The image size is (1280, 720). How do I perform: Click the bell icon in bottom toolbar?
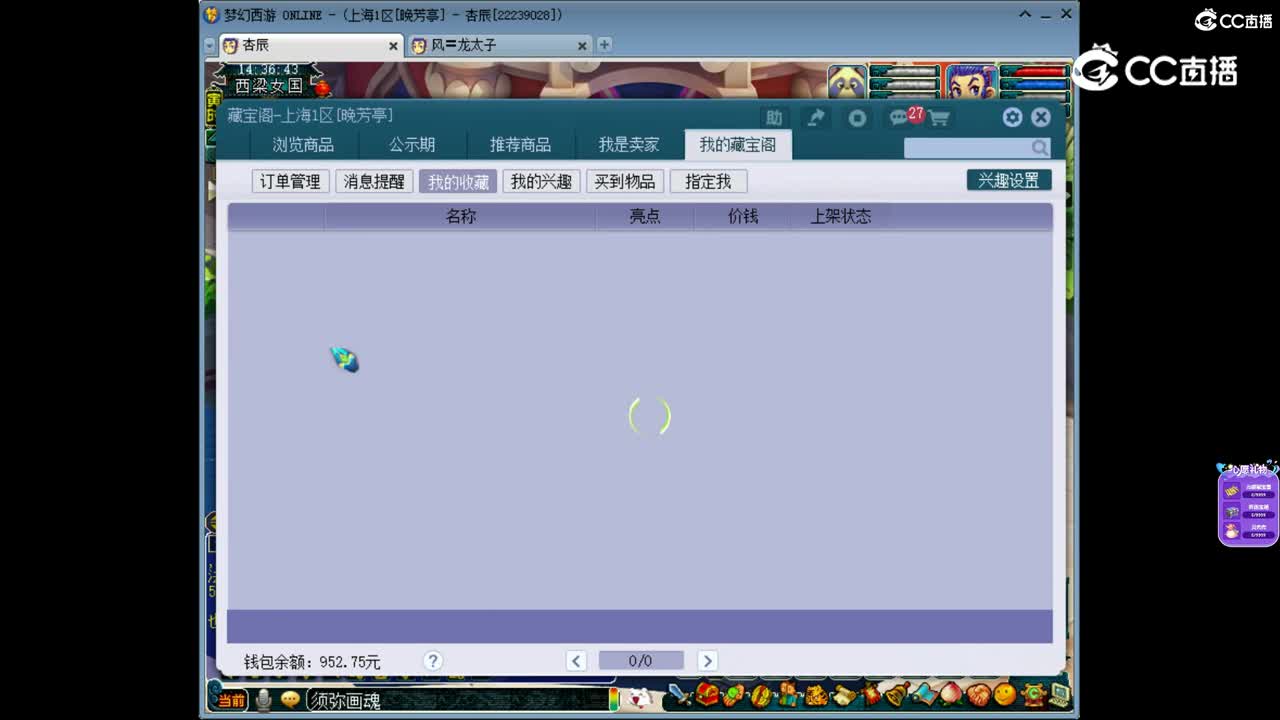[x=896, y=694]
